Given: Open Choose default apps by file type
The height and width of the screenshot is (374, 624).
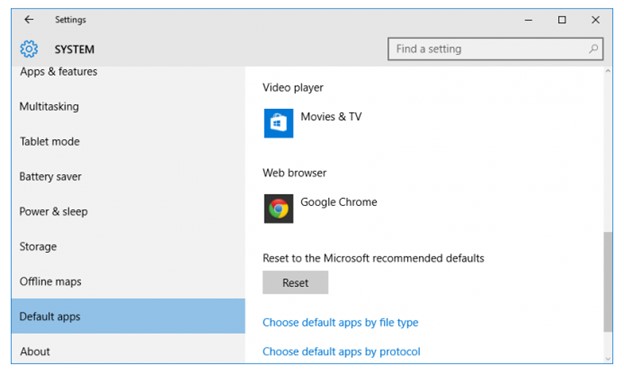Looking at the screenshot, I should pyautogui.click(x=340, y=322).
